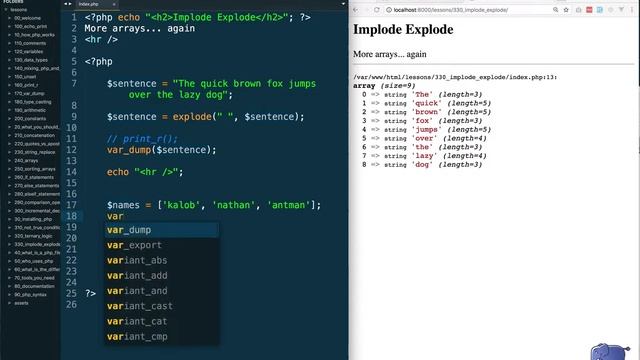Open the assets folder

pyautogui.click(x=21, y=303)
